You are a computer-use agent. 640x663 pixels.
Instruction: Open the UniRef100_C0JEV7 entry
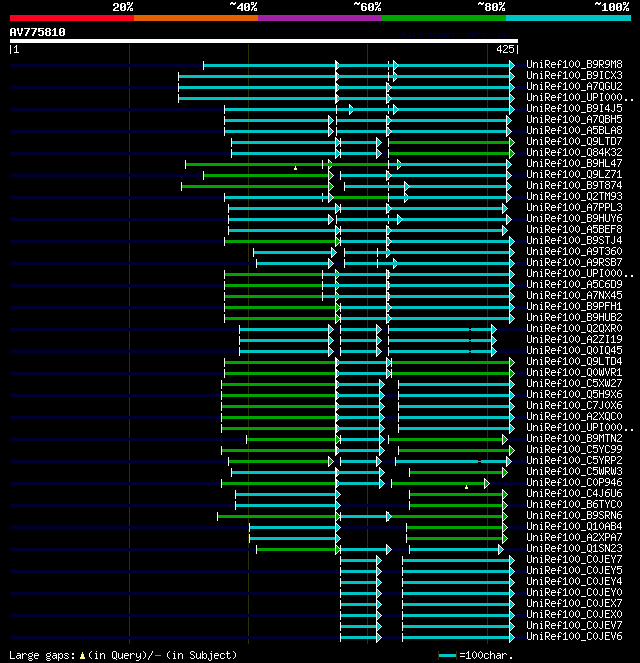(x=574, y=625)
